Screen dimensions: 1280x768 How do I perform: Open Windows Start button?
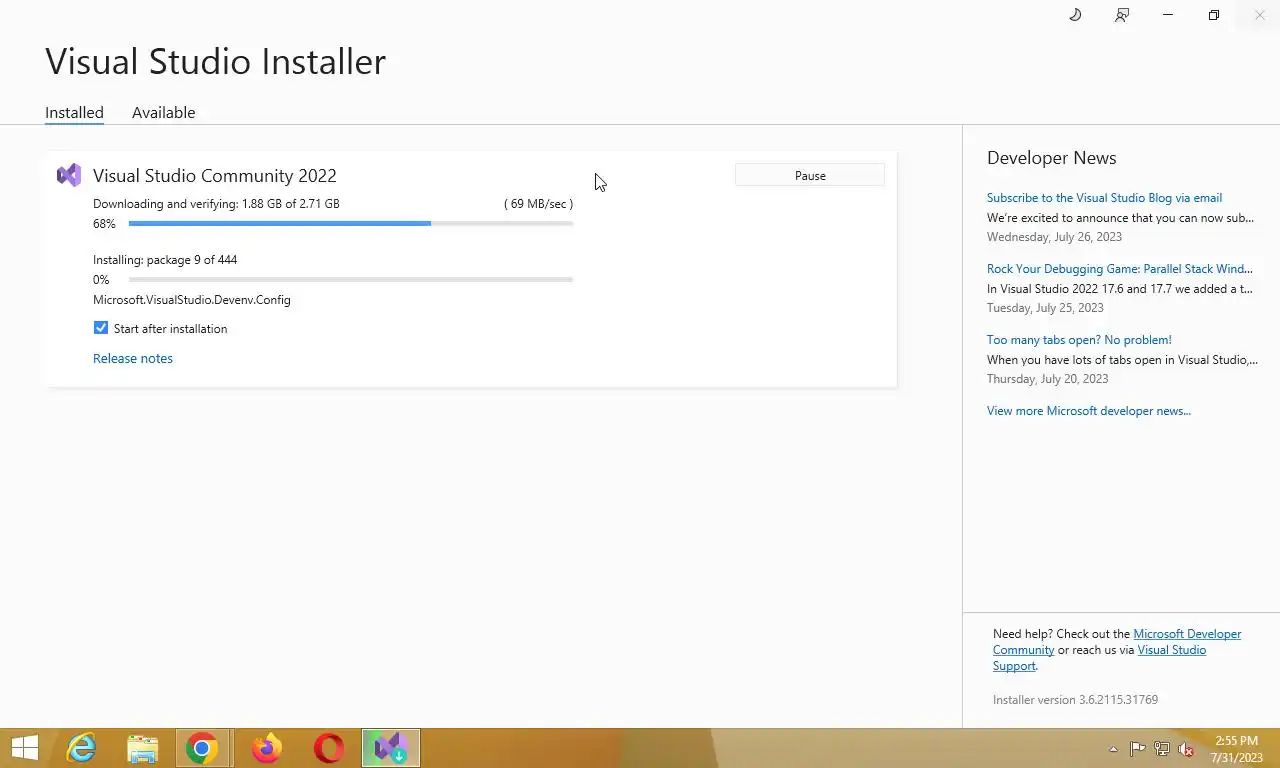coord(25,748)
